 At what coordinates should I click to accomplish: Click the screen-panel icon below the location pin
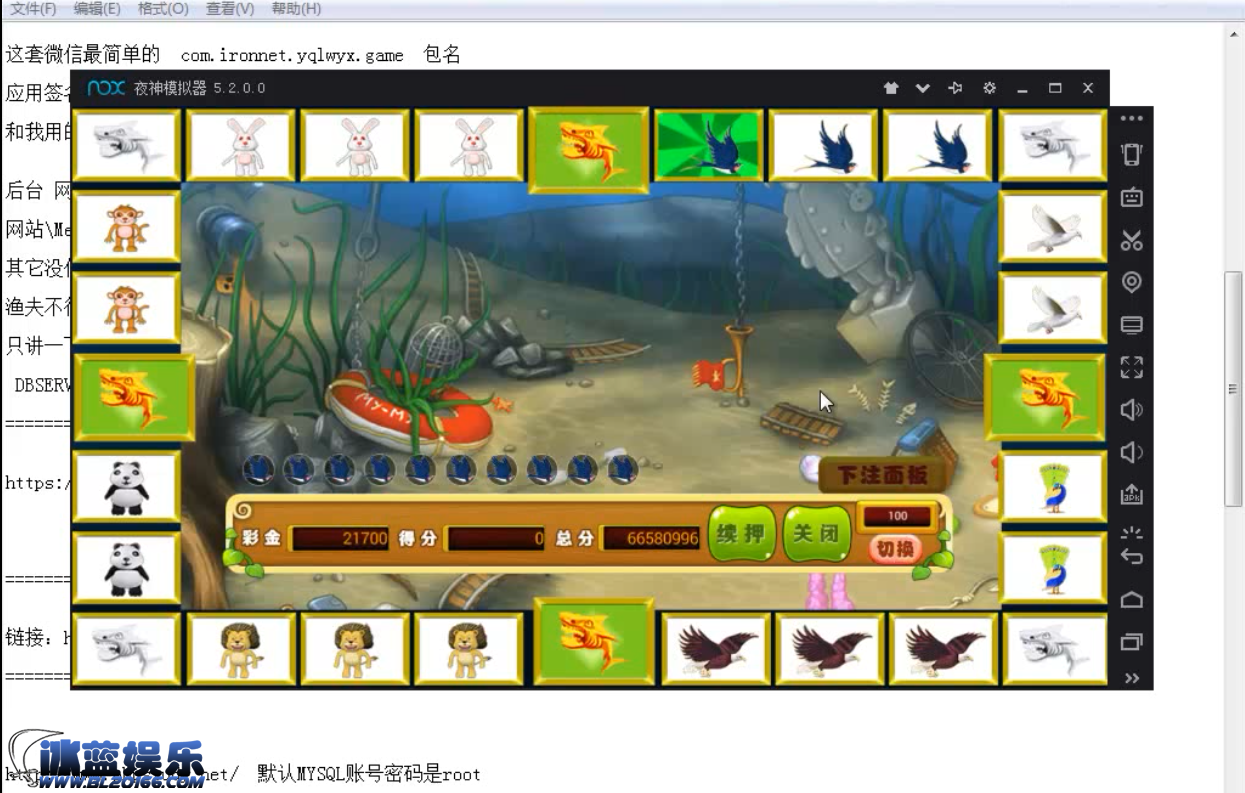point(1131,325)
